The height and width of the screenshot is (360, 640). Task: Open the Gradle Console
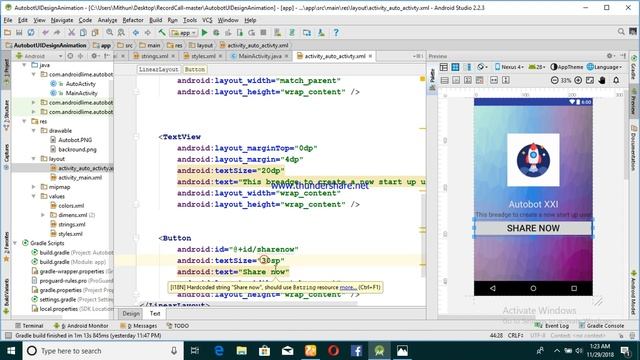(x=602, y=326)
